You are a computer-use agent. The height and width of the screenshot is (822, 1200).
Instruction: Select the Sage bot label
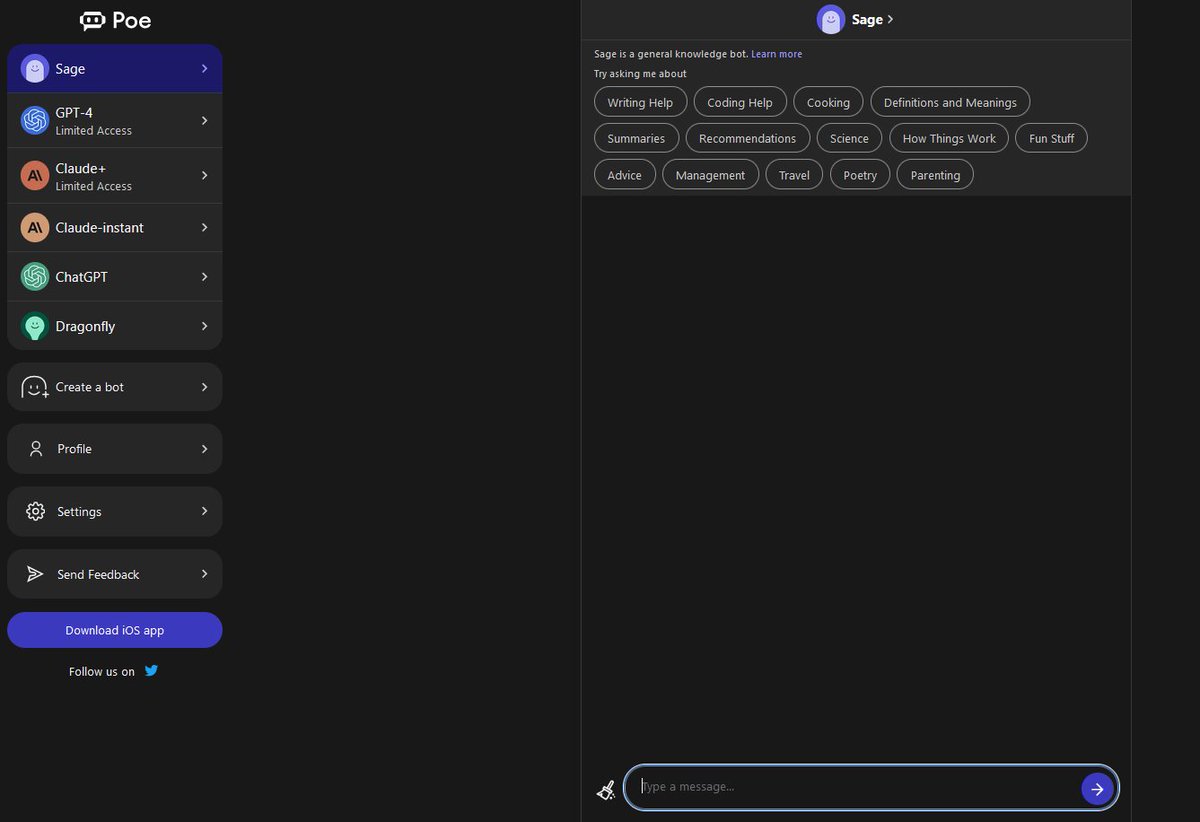point(70,69)
